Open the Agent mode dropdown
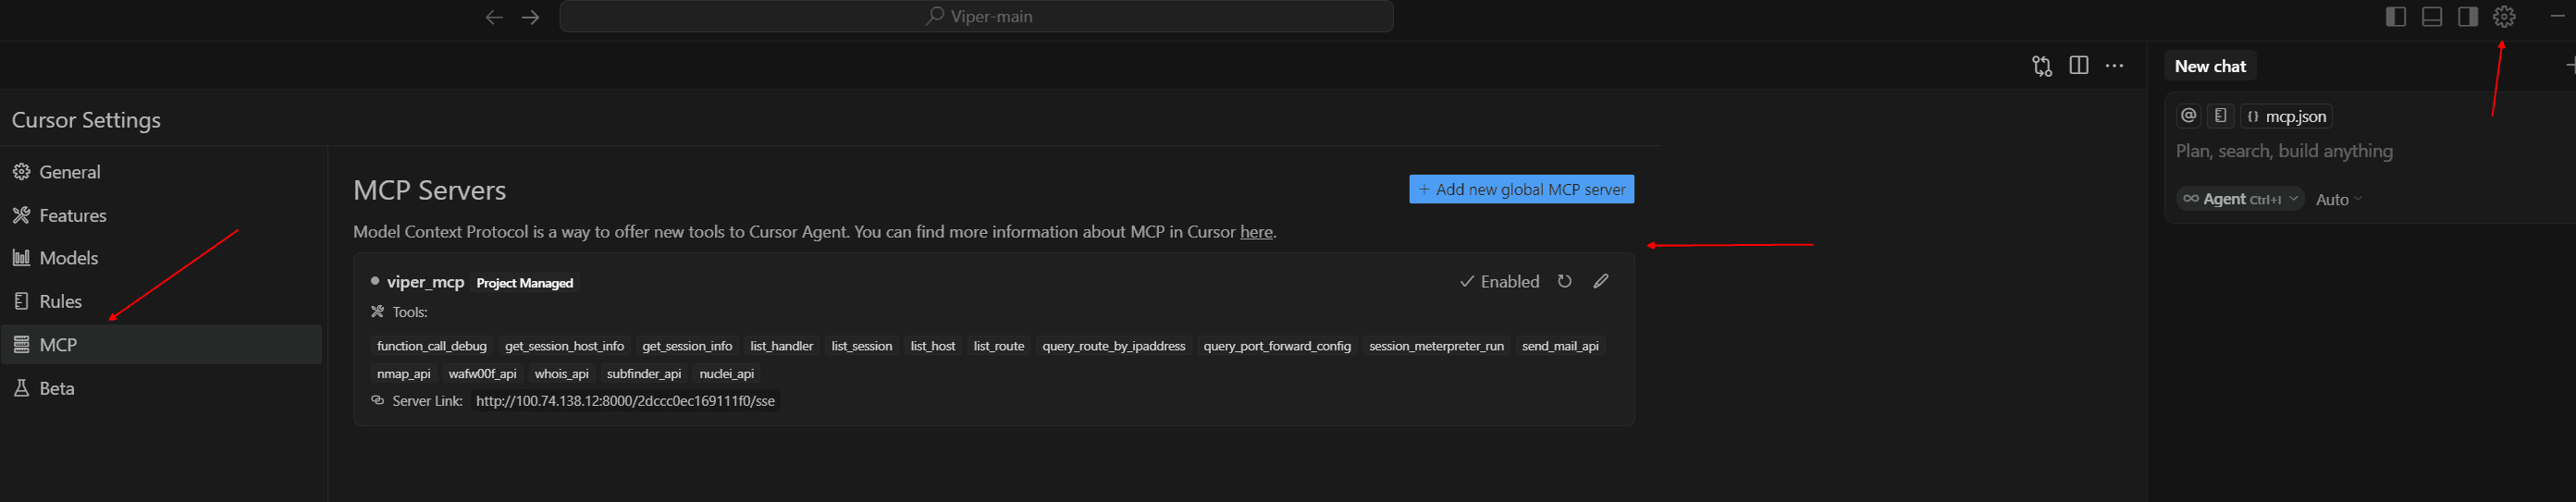 point(2240,199)
